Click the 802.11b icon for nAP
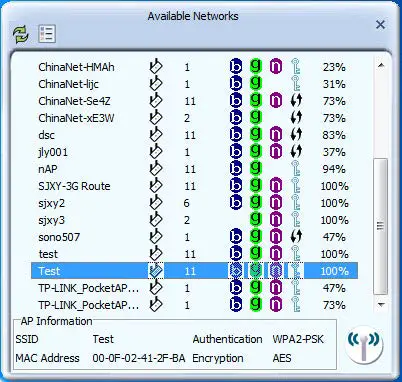This screenshot has height=382, width=402. 236,168
